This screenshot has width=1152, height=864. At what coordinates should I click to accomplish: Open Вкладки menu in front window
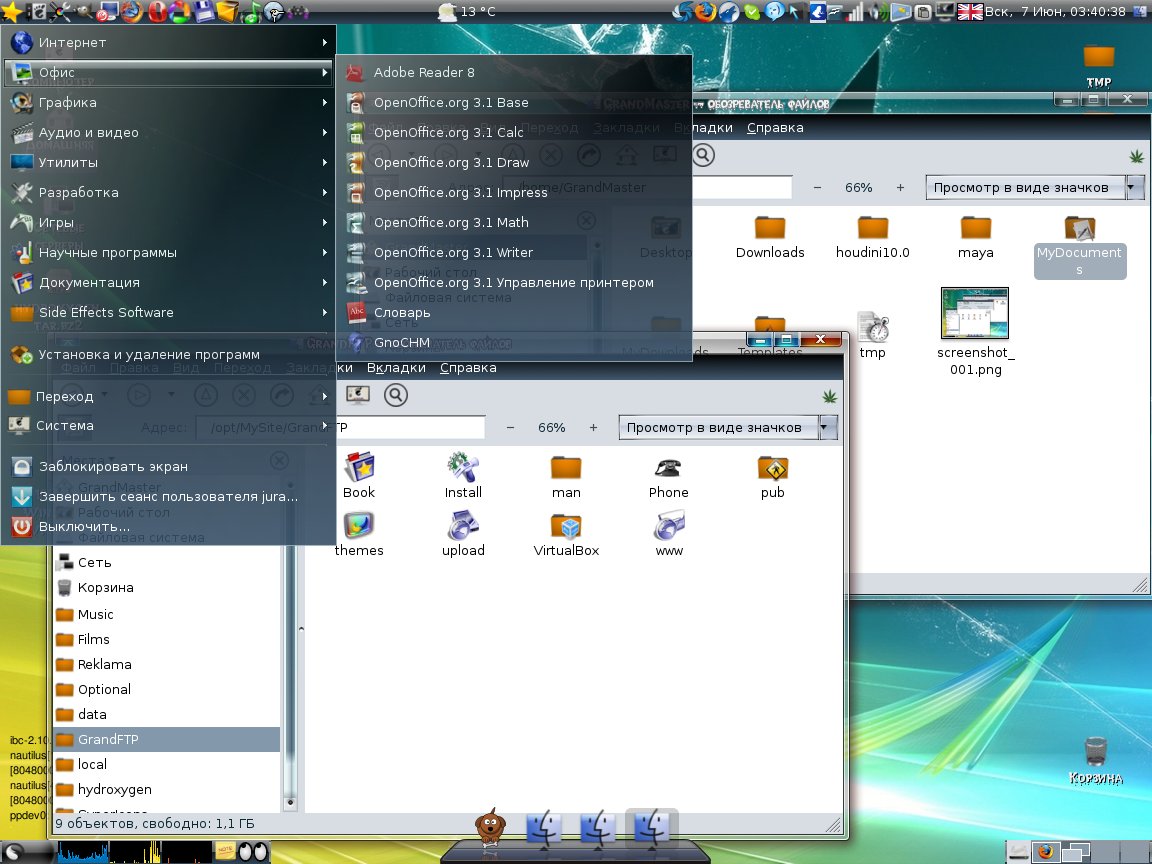pyautogui.click(x=396, y=368)
